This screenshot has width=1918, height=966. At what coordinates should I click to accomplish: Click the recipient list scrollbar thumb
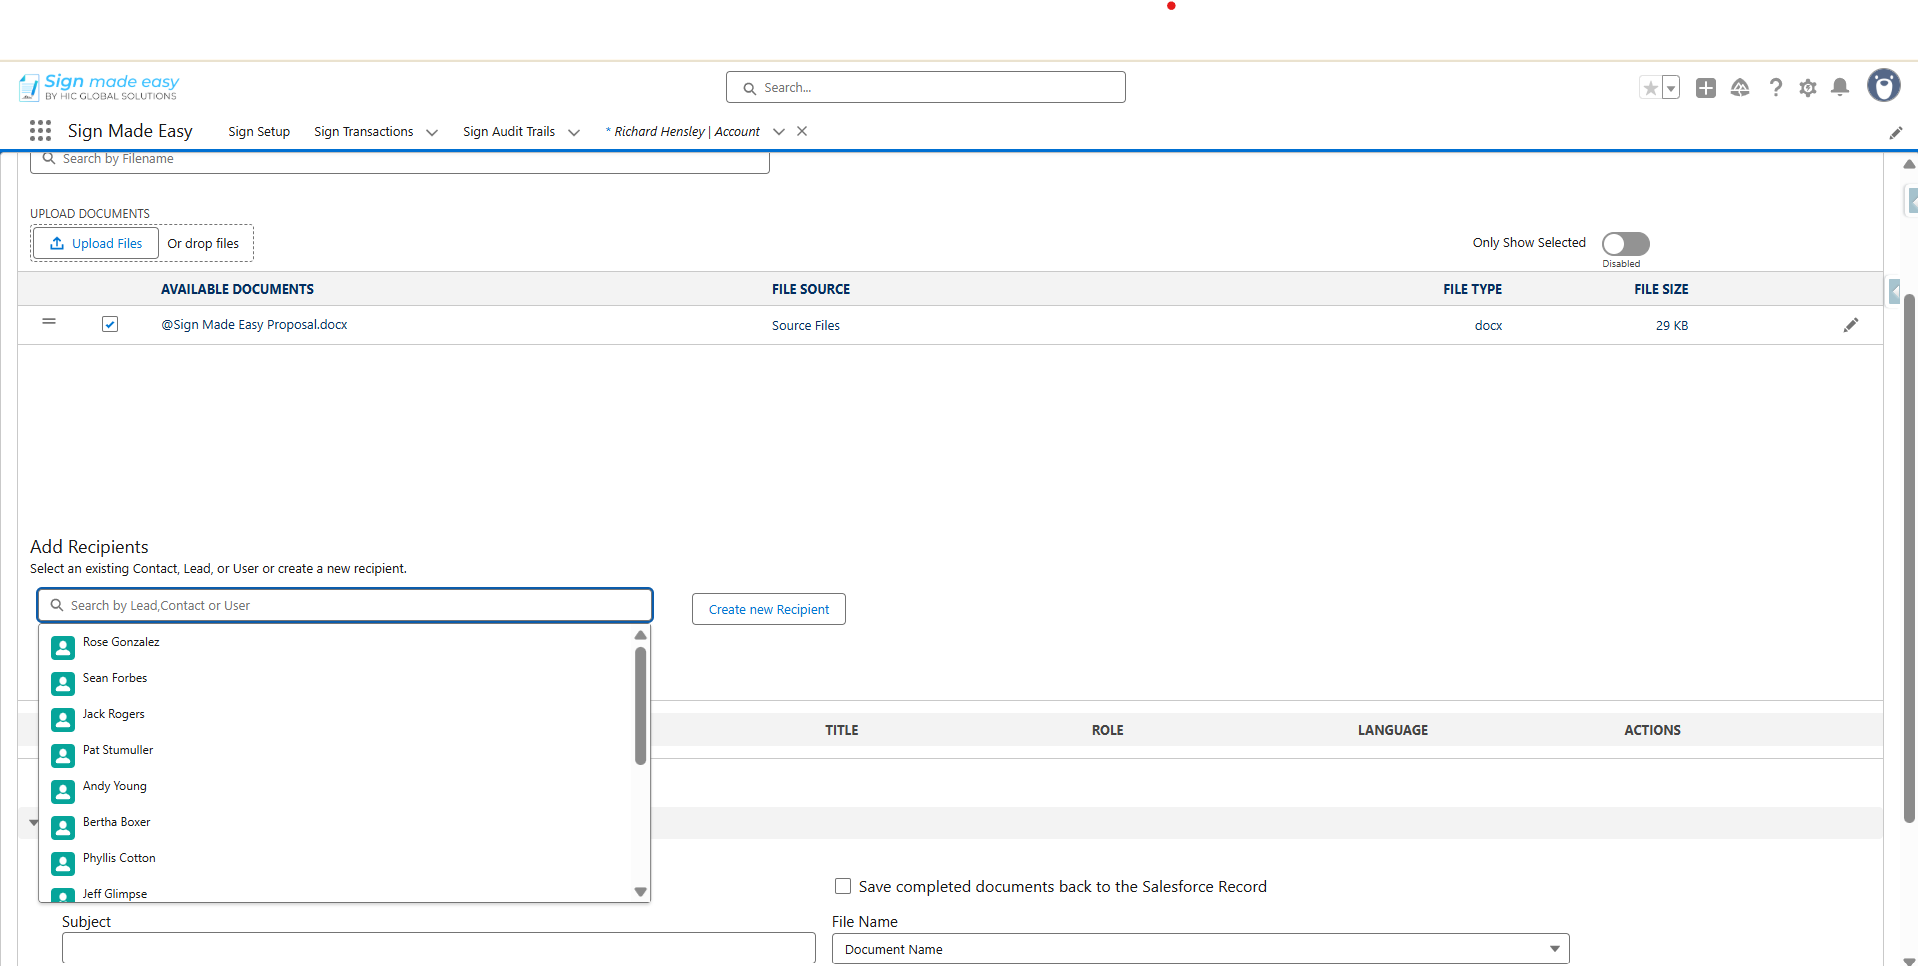640,705
